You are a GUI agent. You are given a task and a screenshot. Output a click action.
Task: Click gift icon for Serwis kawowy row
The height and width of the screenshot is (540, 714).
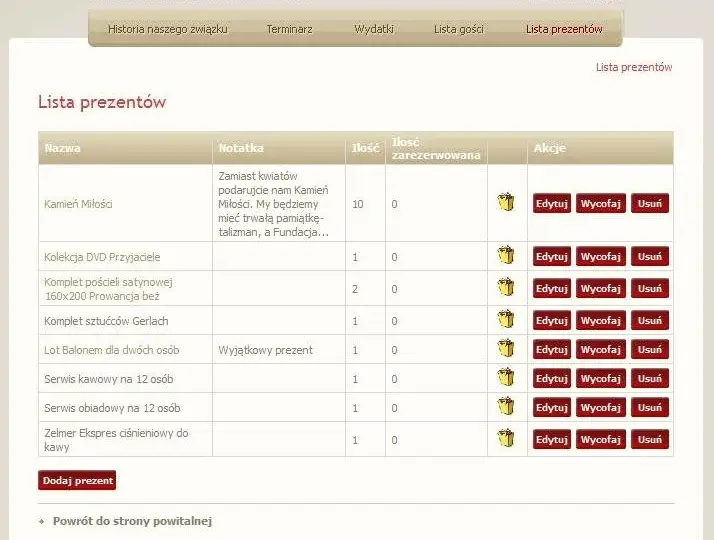coord(506,377)
